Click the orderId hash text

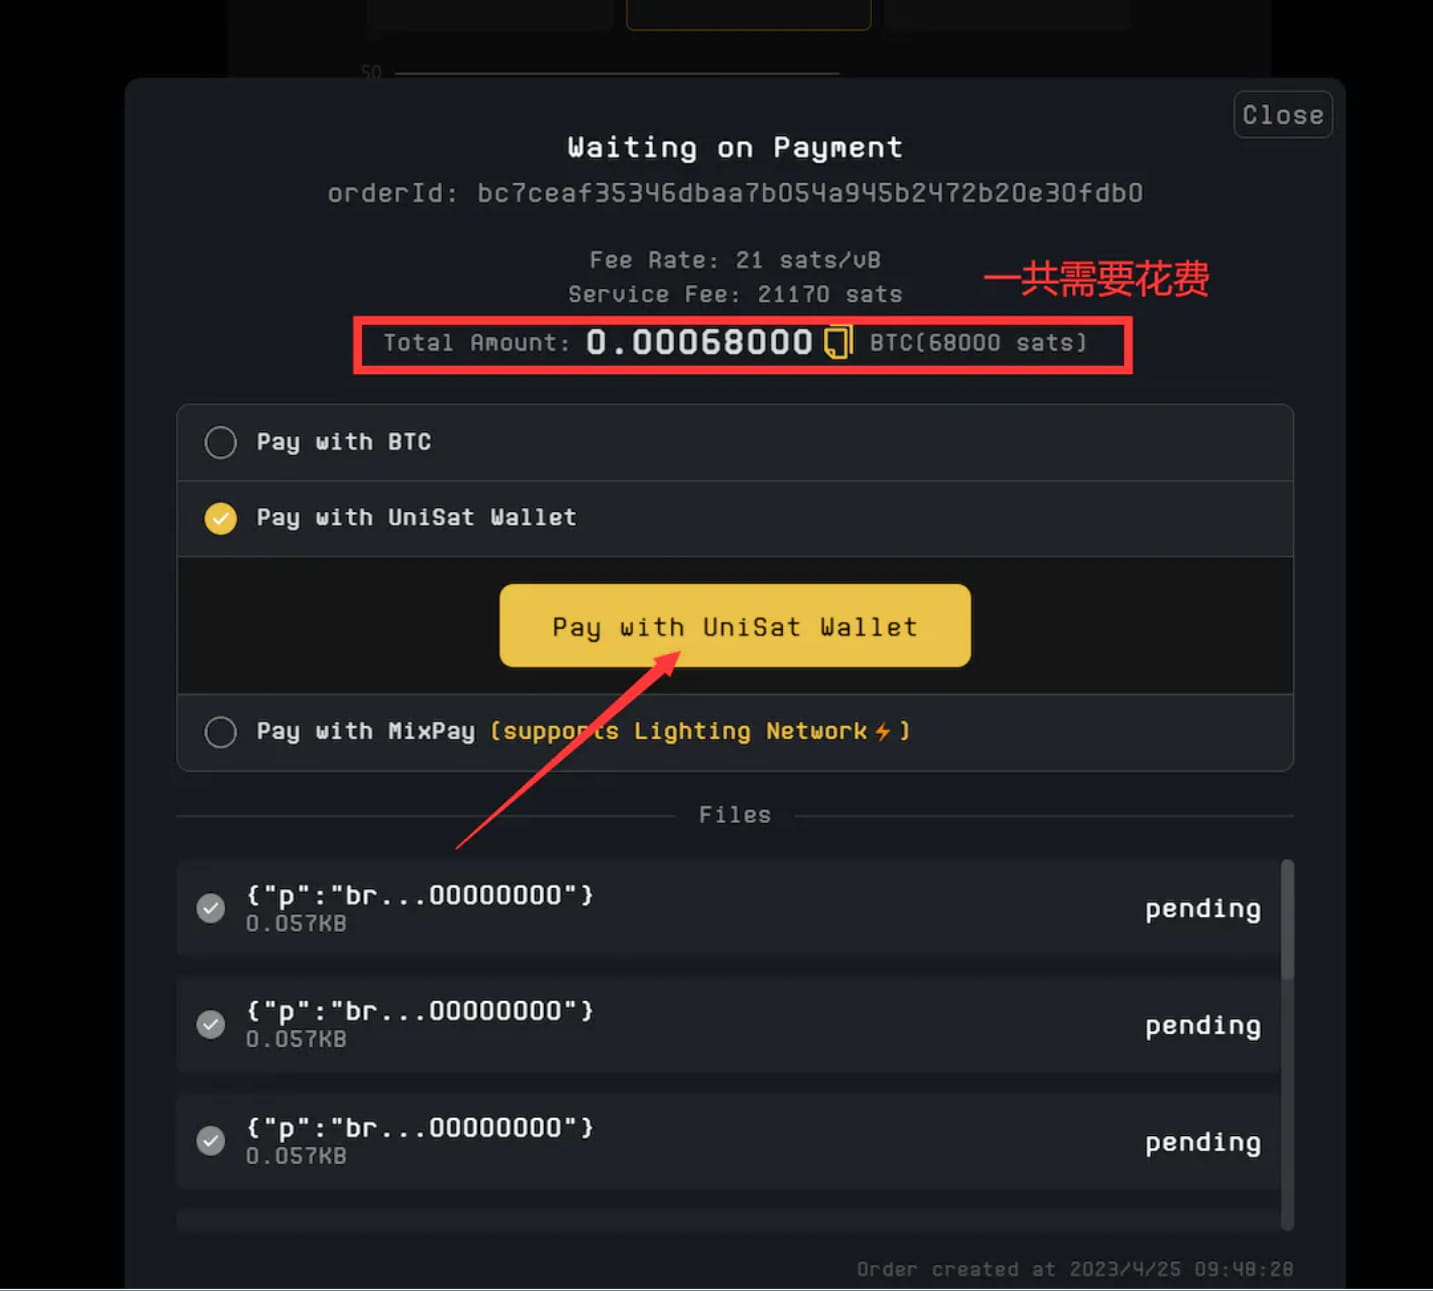(x=810, y=193)
